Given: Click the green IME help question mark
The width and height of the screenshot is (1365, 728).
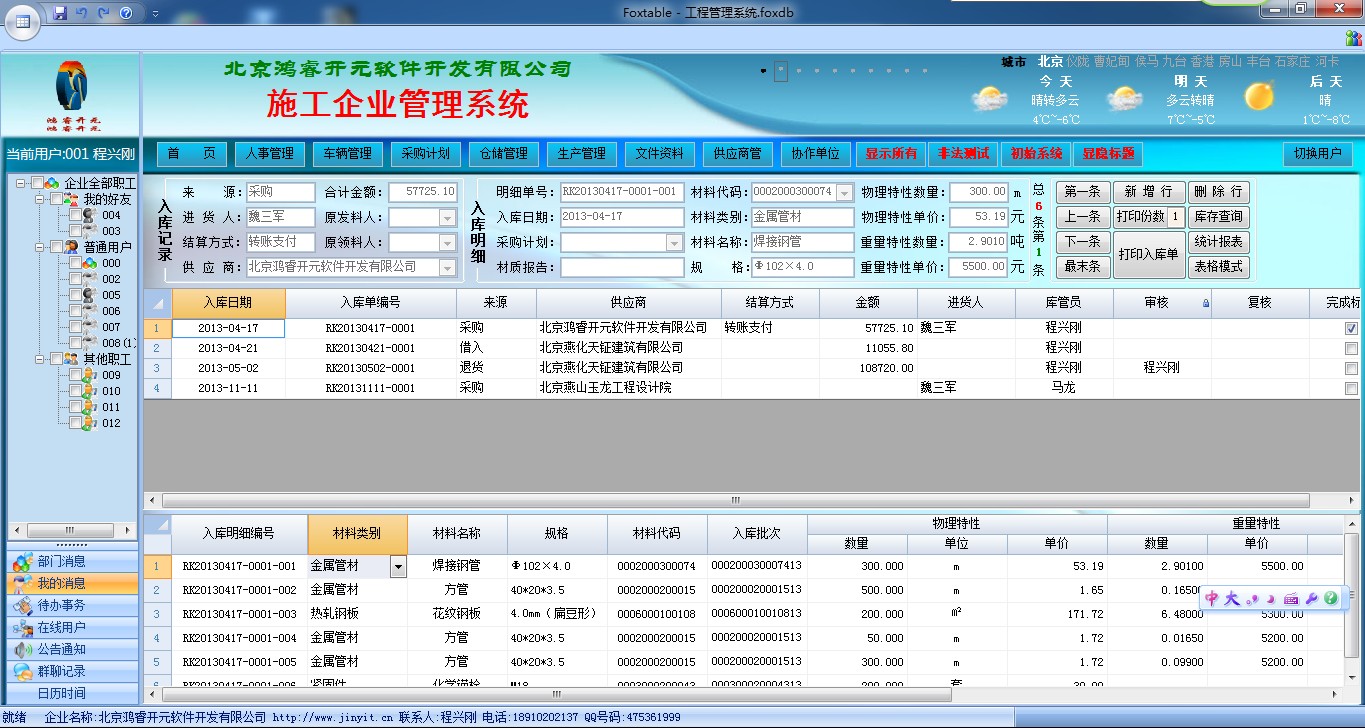Looking at the screenshot, I should pos(1330,598).
